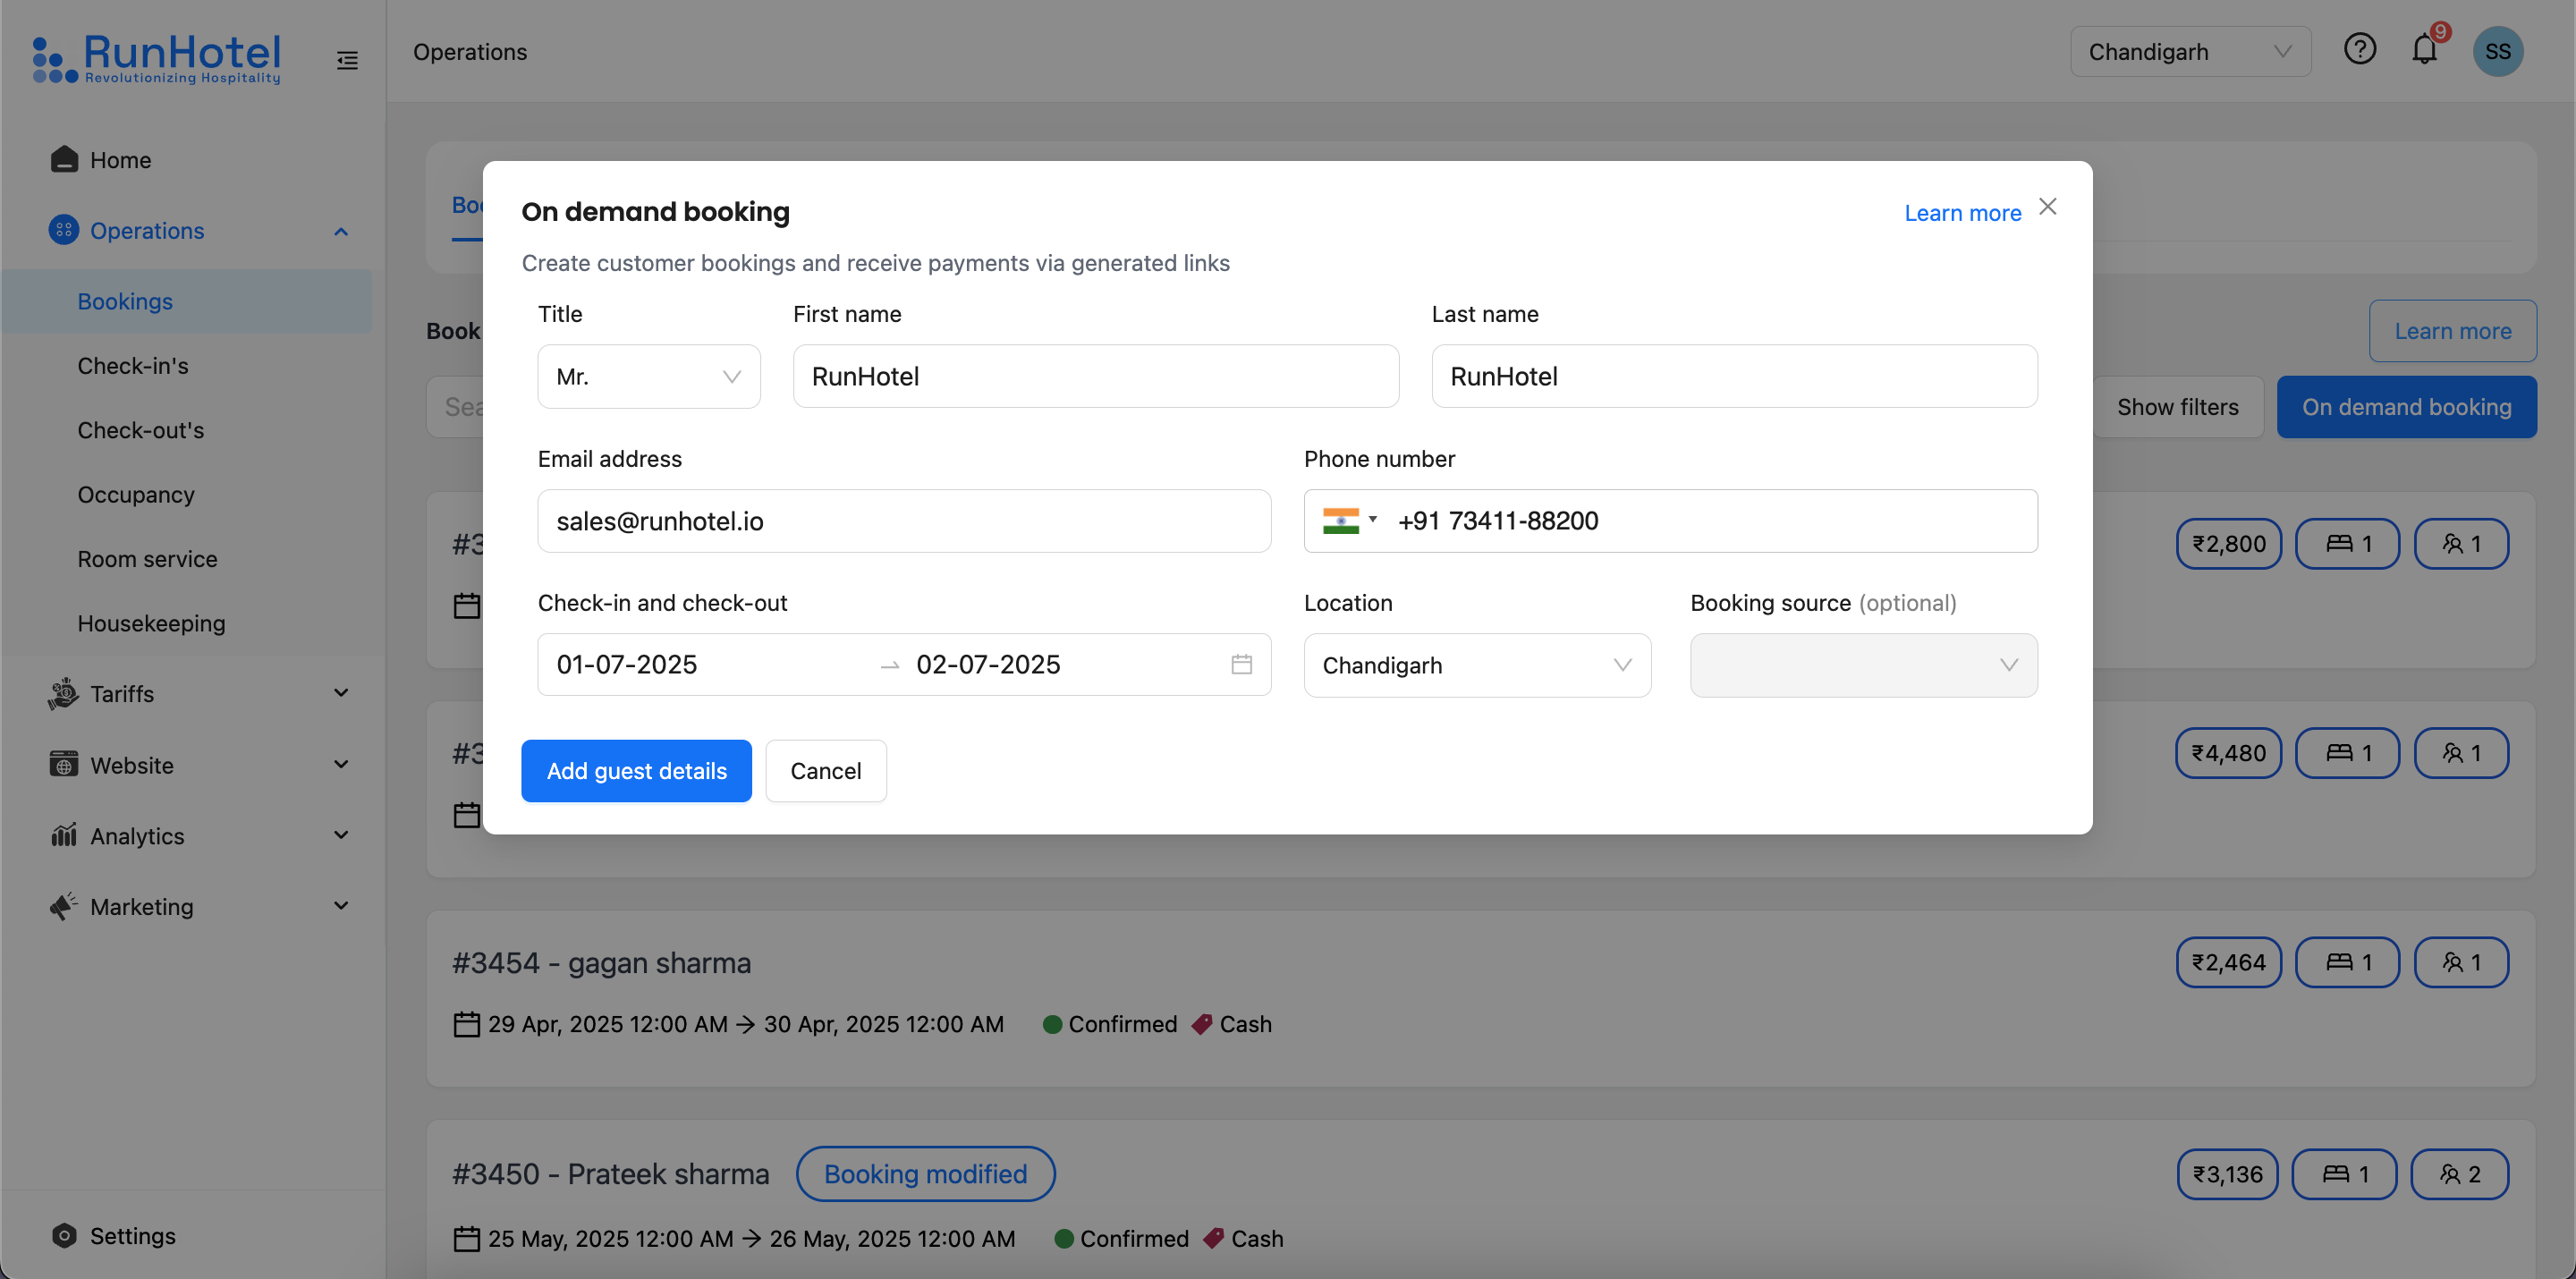This screenshot has height=1279, width=2576.
Task: Click calendar icon beside 25 May, 2025 dates
Action: click(x=466, y=1239)
